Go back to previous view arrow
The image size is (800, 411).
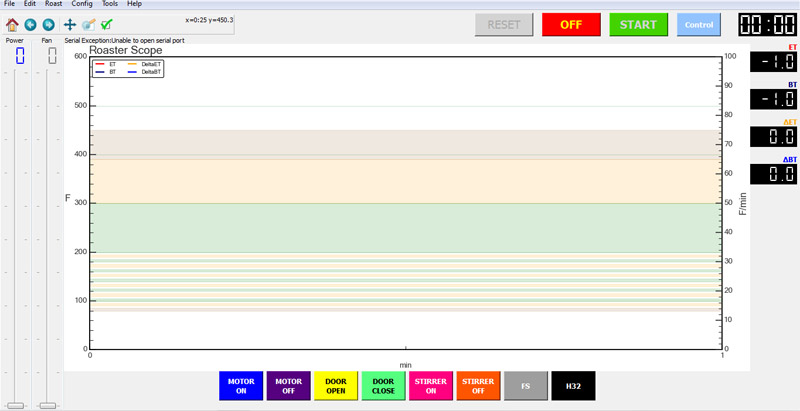31,24
